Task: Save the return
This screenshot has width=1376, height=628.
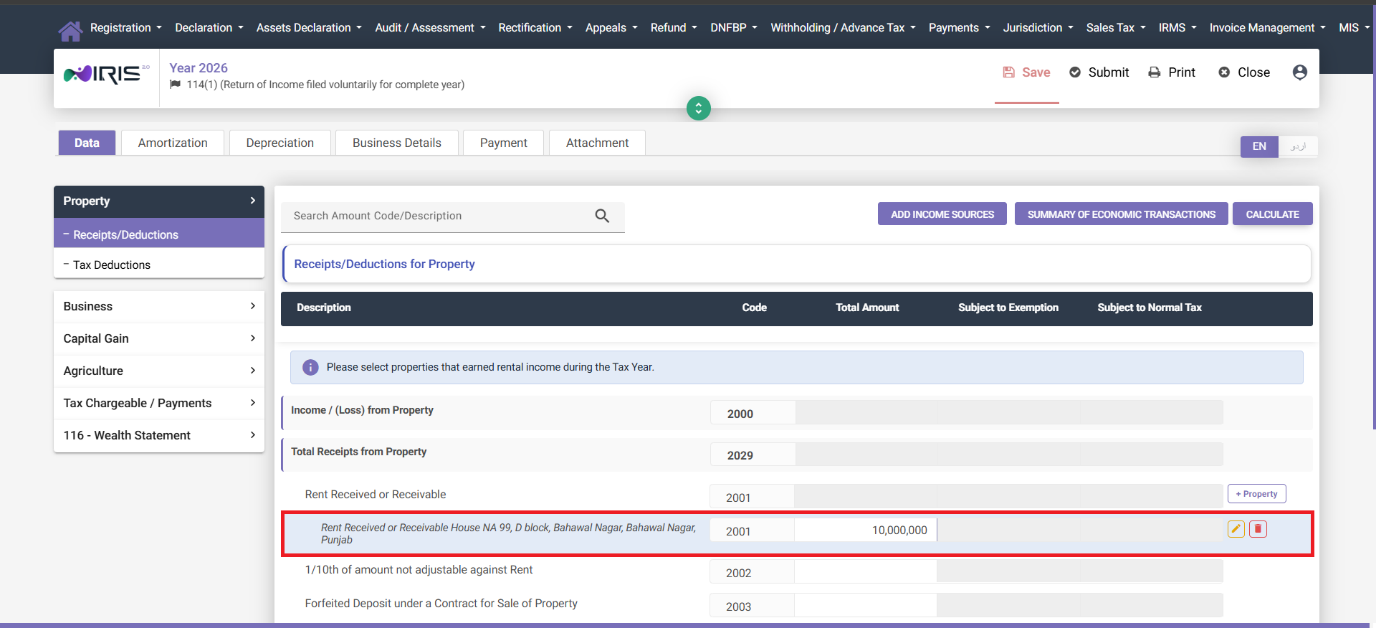Action: 1026,72
